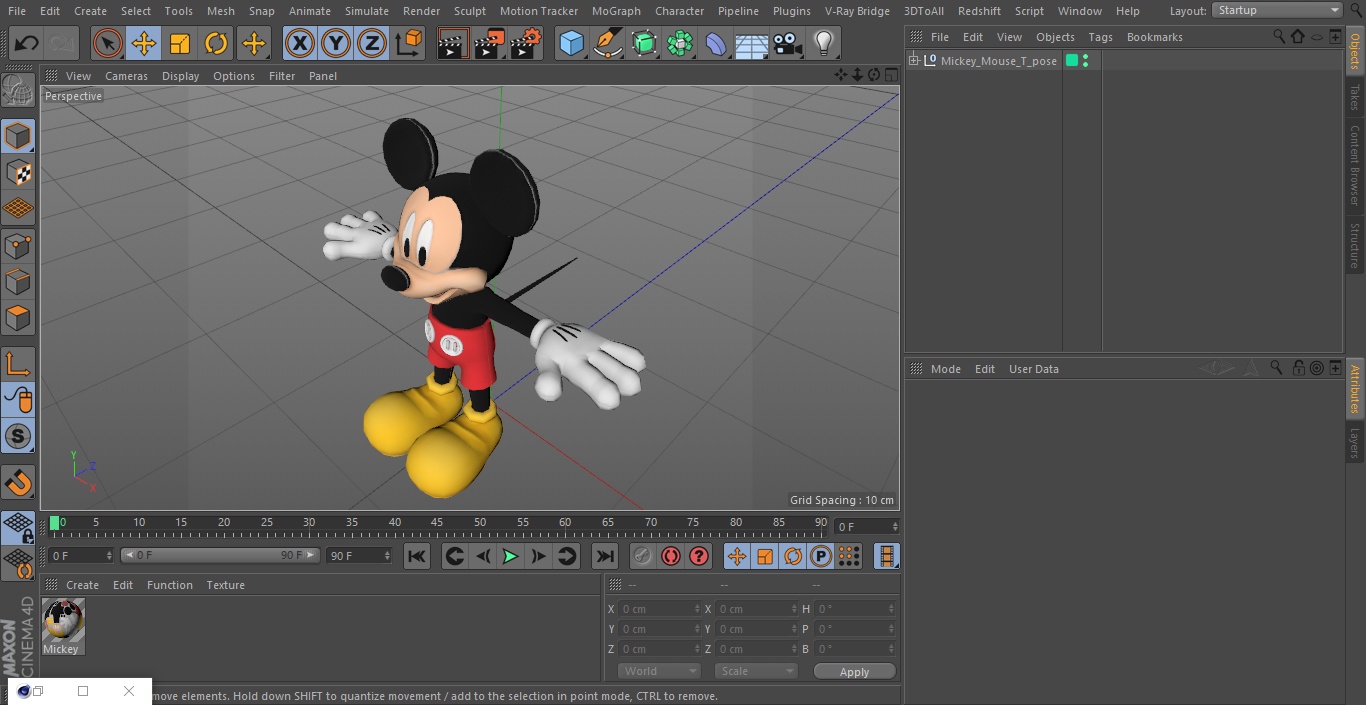Go to start of timeline
Image resolution: width=1366 pixels, height=705 pixels.
pyautogui.click(x=417, y=556)
